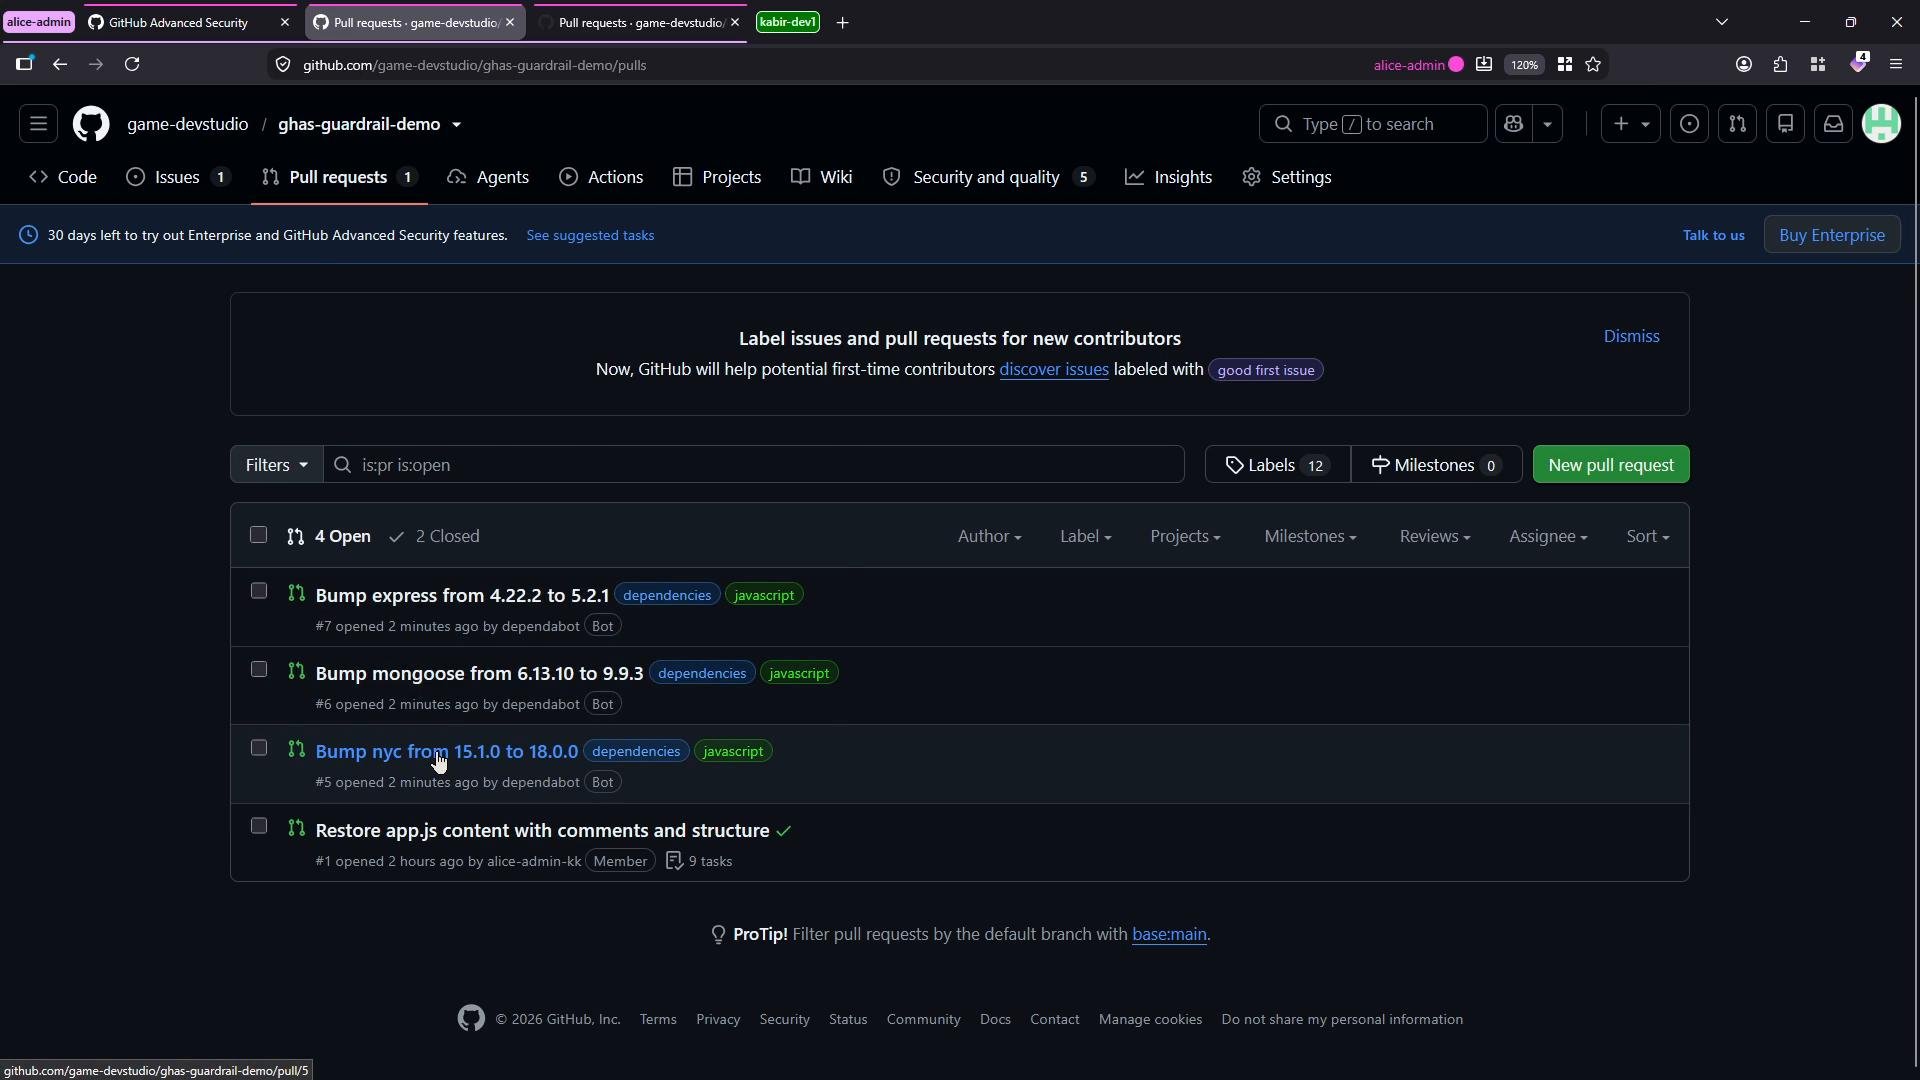Open Copilot chat icon in header
This screenshot has height=1080, width=1920.
point(1514,124)
